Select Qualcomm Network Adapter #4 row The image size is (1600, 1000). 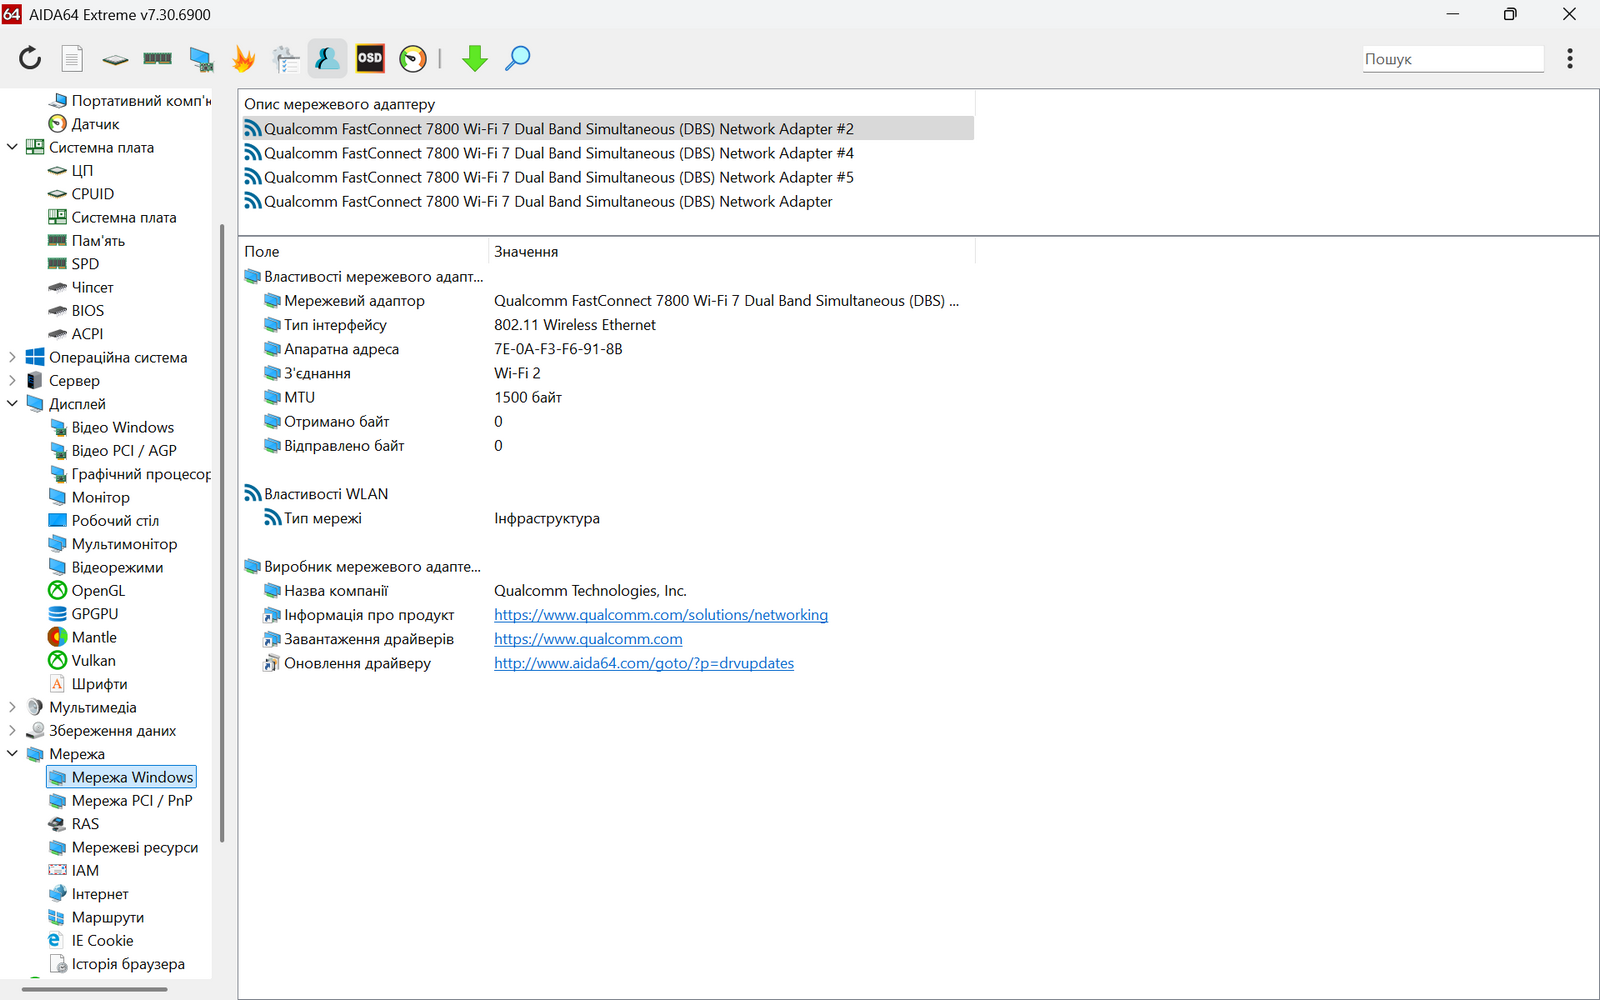(608, 153)
